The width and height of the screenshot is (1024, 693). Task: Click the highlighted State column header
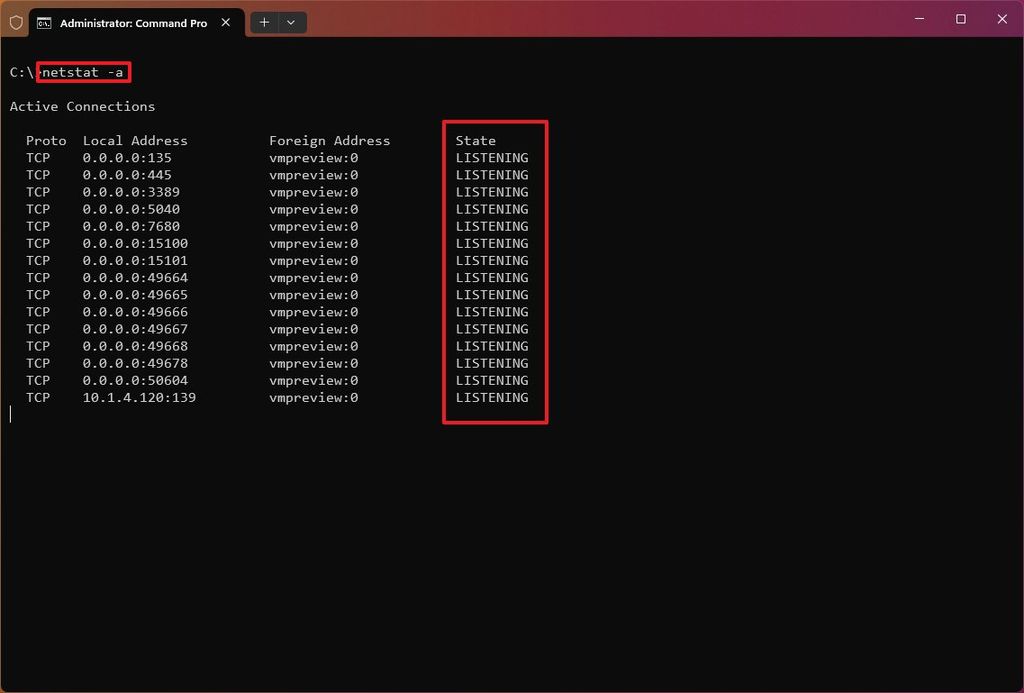point(475,140)
